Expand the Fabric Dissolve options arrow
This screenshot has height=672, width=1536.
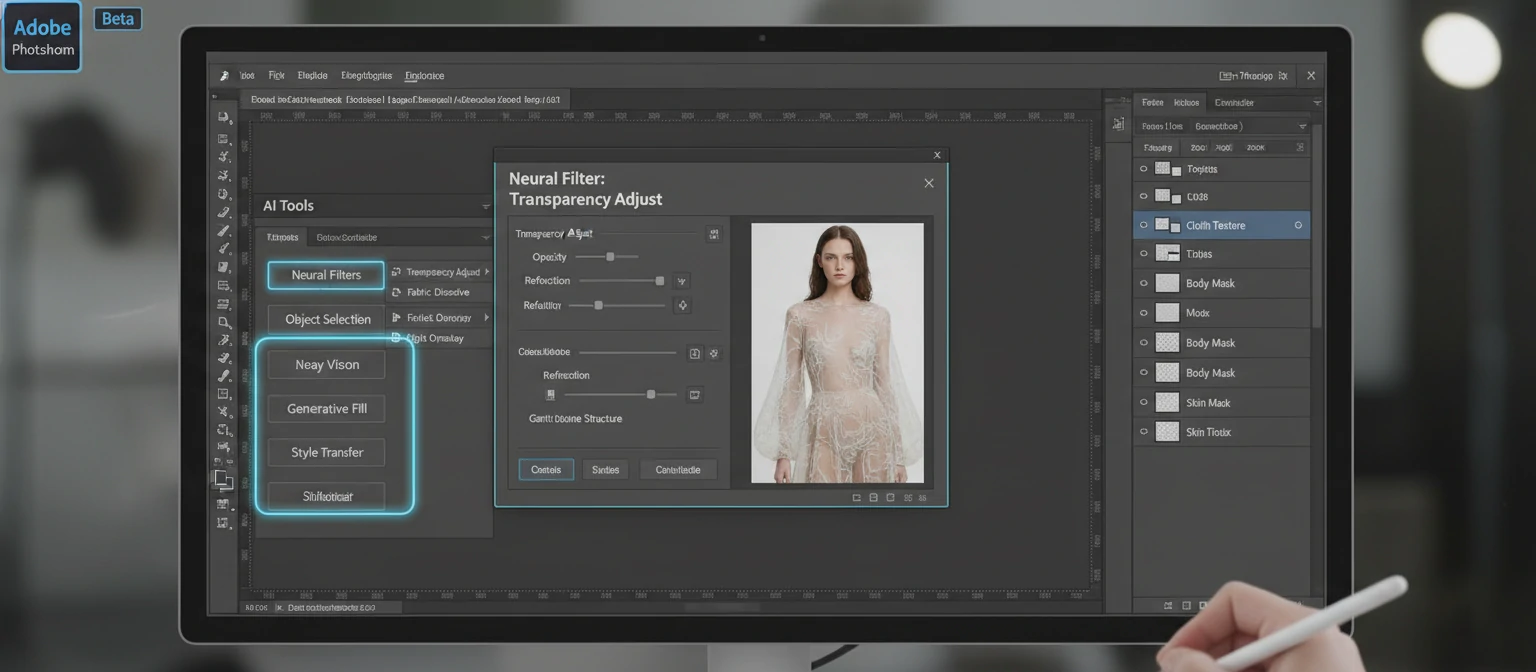point(484,292)
